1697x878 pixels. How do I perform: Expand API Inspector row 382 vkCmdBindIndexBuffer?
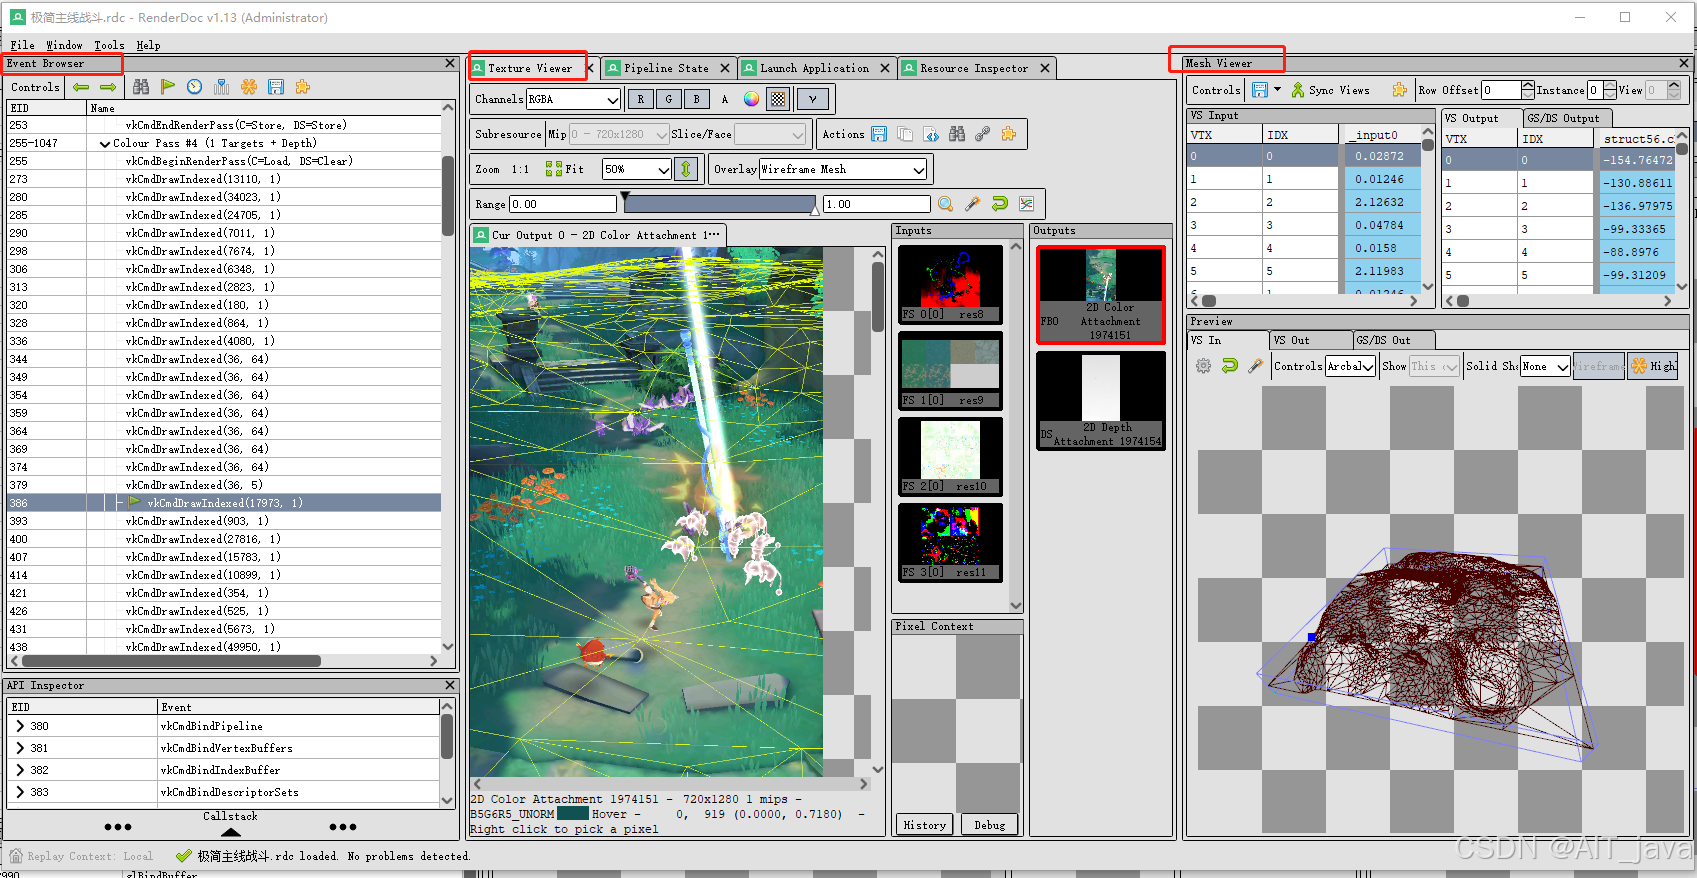tap(20, 770)
